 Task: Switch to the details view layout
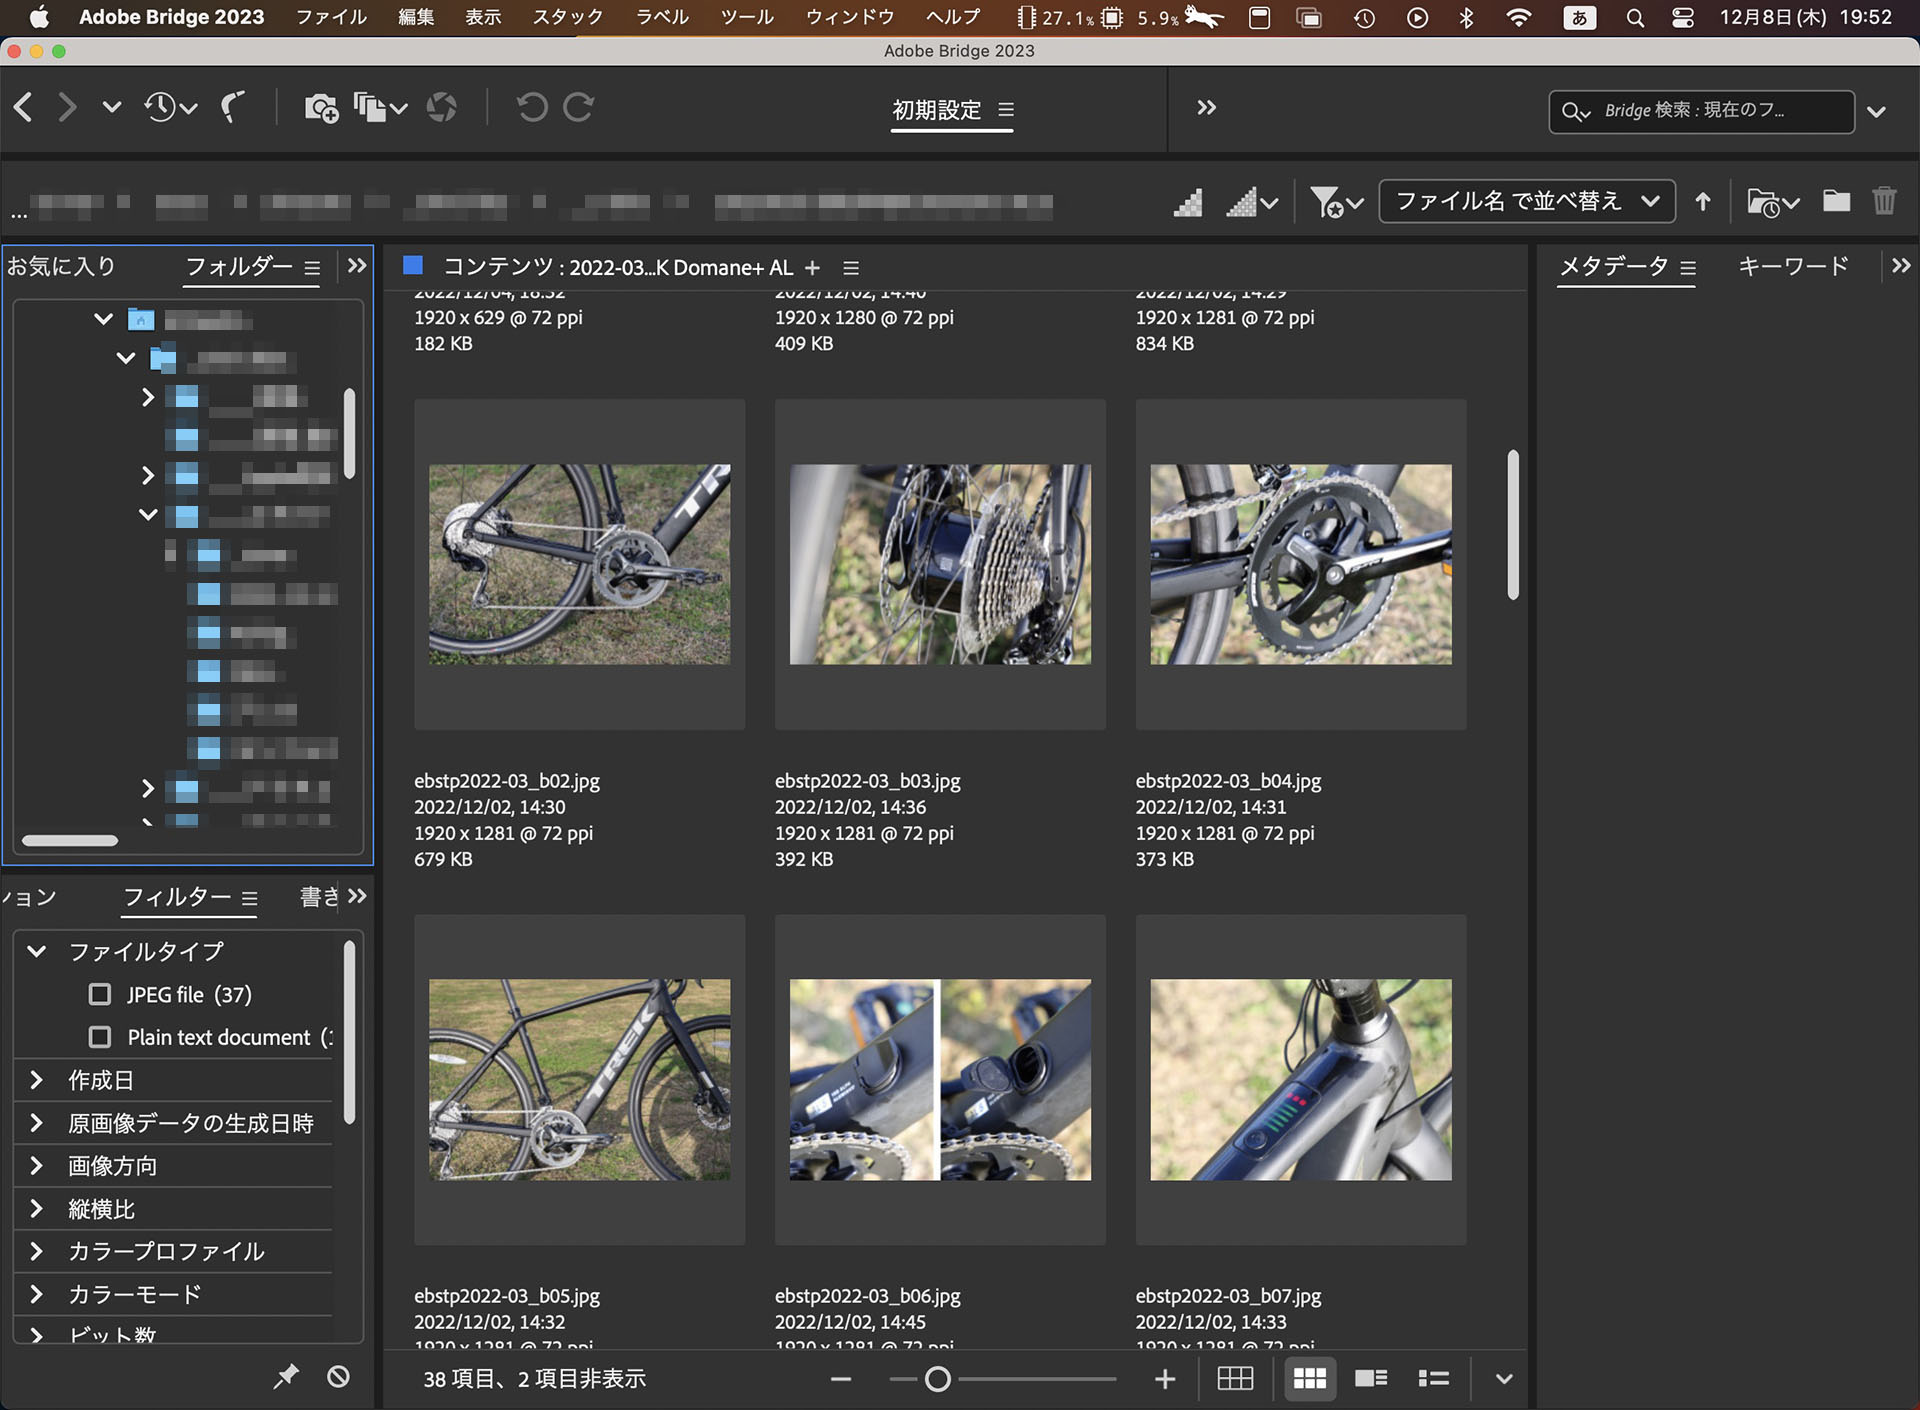(1371, 1378)
